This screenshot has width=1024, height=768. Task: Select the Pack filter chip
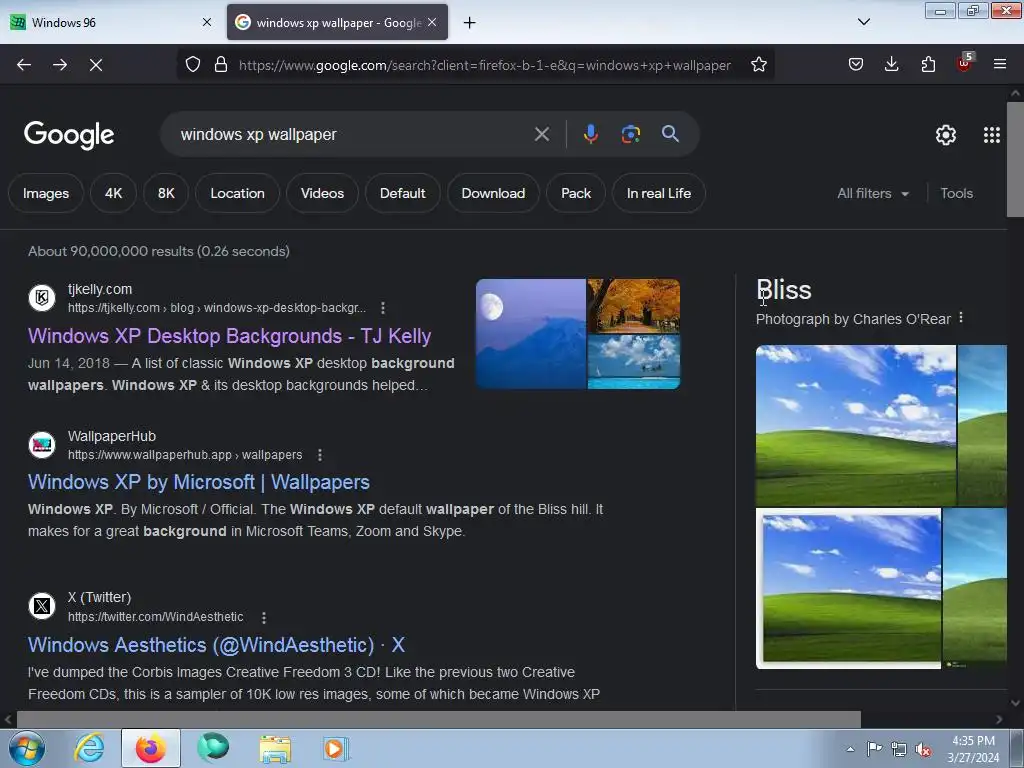(x=576, y=193)
